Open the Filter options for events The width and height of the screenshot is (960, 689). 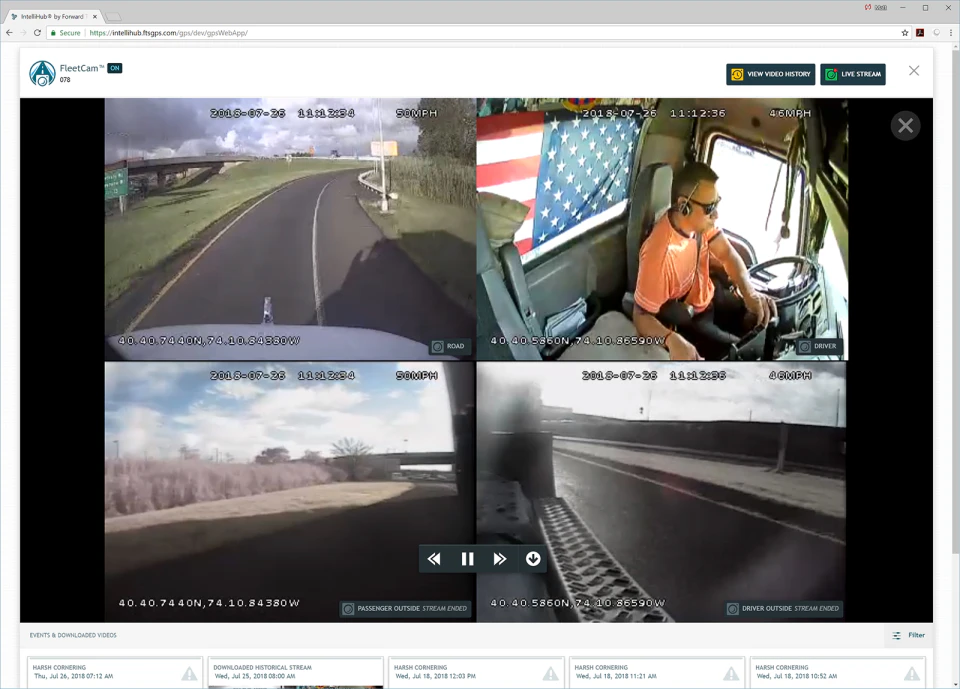click(910, 635)
